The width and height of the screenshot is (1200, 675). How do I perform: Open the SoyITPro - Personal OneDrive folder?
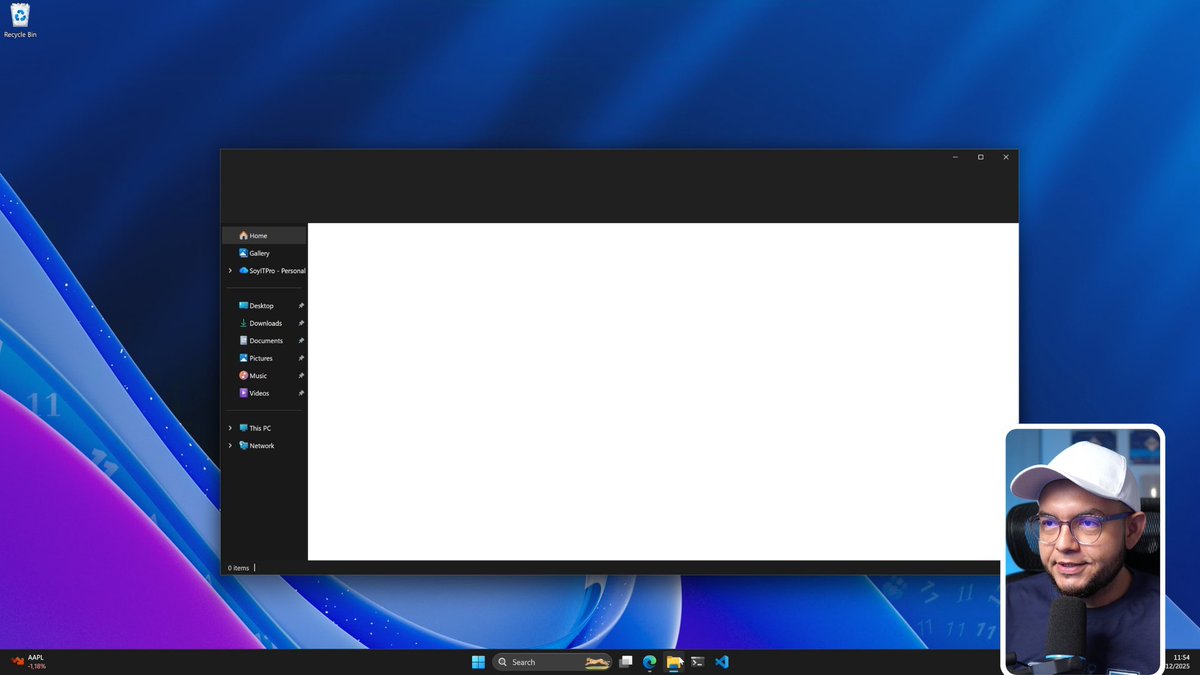coord(271,271)
